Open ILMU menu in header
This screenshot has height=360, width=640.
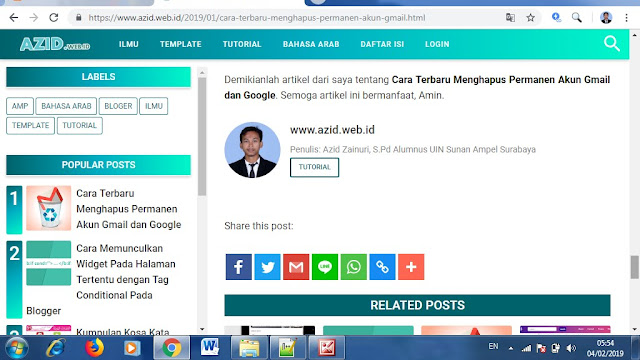click(129, 44)
